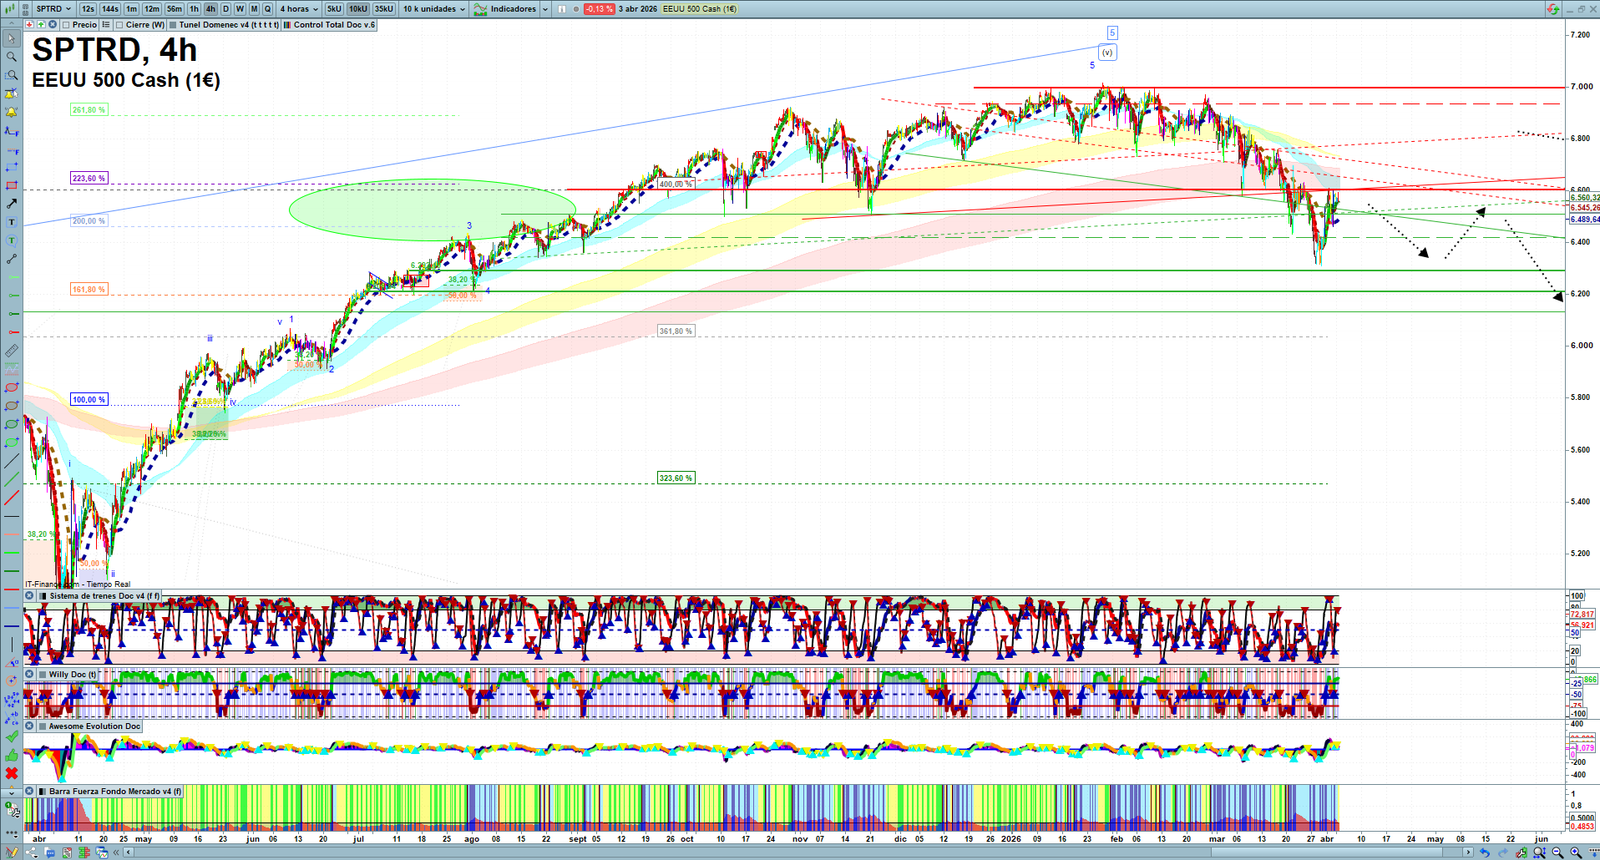
Task: Click the 5kU units button
Action: (x=334, y=9)
